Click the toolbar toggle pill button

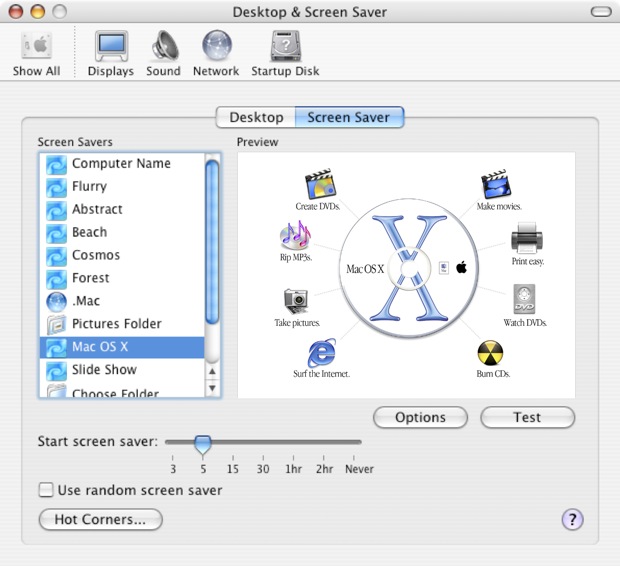click(601, 12)
